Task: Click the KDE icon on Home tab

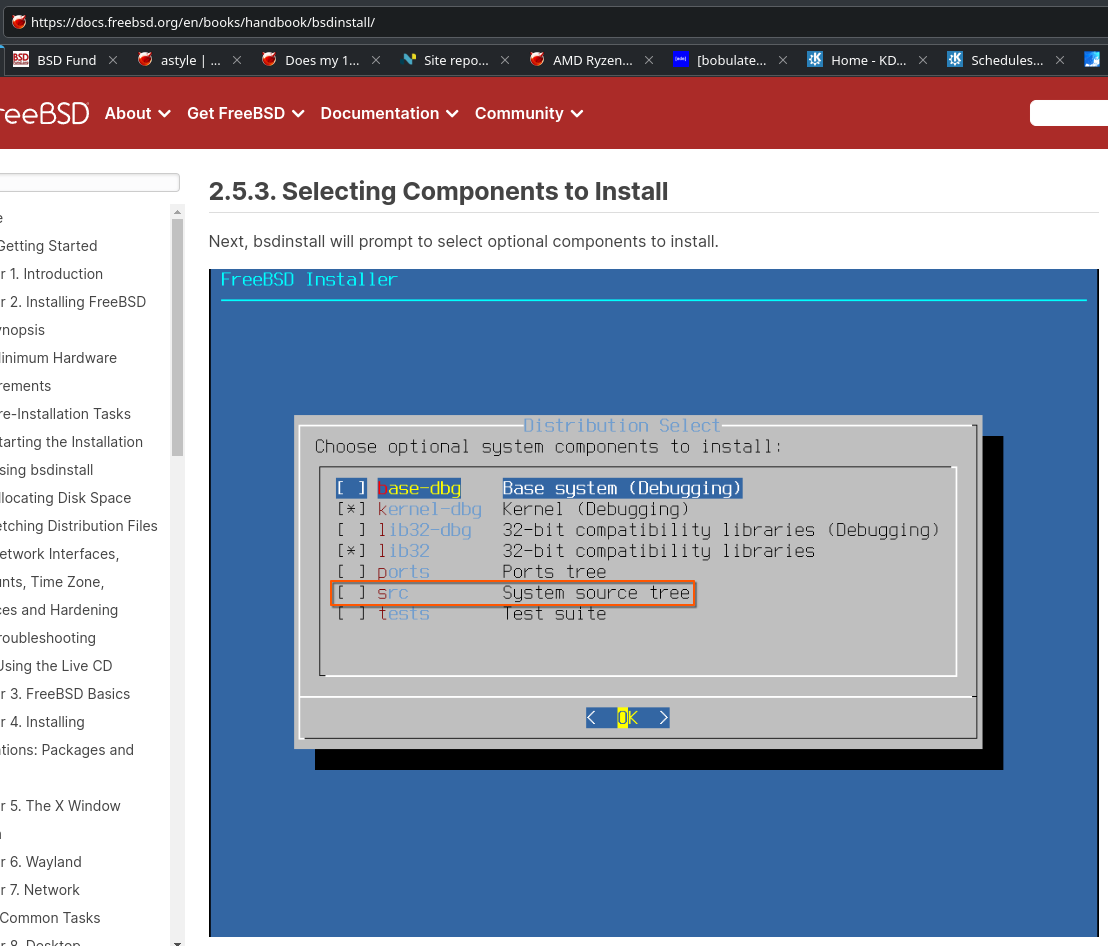Action: (x=815, y=60)
